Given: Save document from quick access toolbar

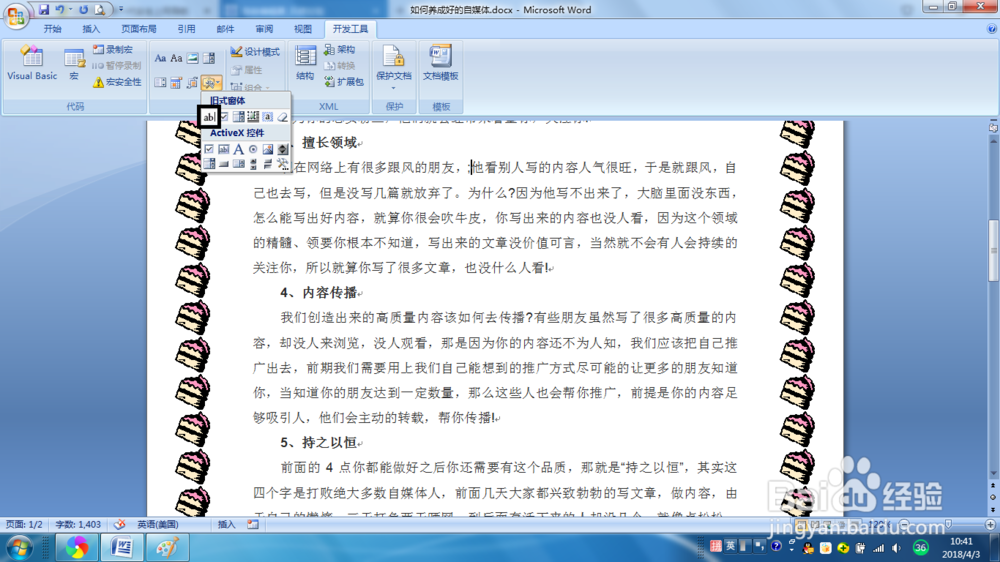Looking at the screenshot, I should [43, 10].
